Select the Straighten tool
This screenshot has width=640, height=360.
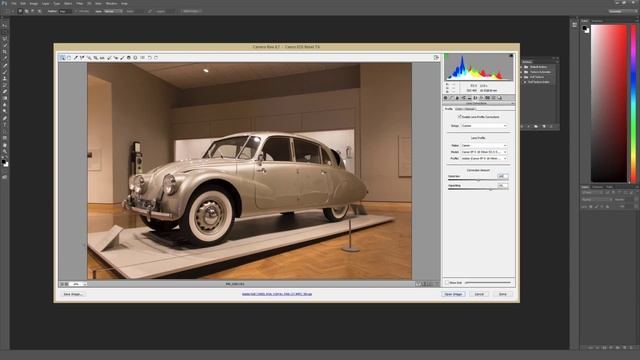click(102, 58)
